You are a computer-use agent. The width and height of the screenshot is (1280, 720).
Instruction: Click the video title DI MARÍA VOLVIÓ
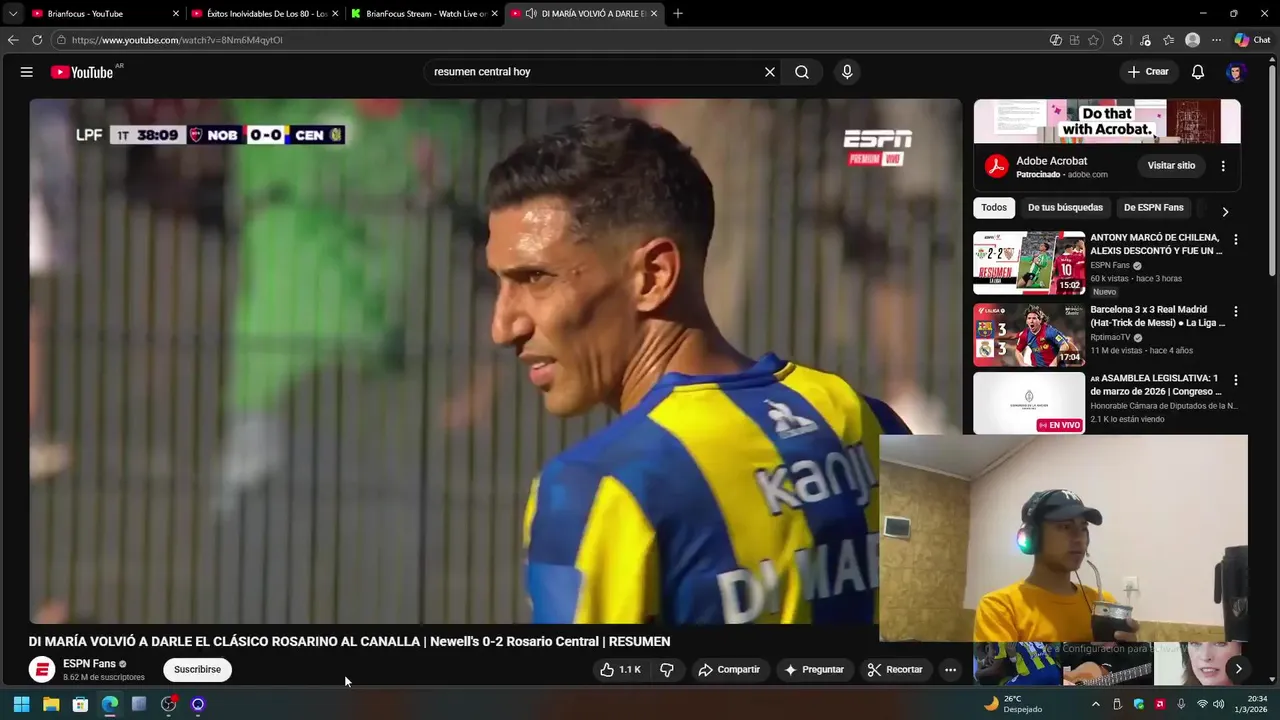349,642
